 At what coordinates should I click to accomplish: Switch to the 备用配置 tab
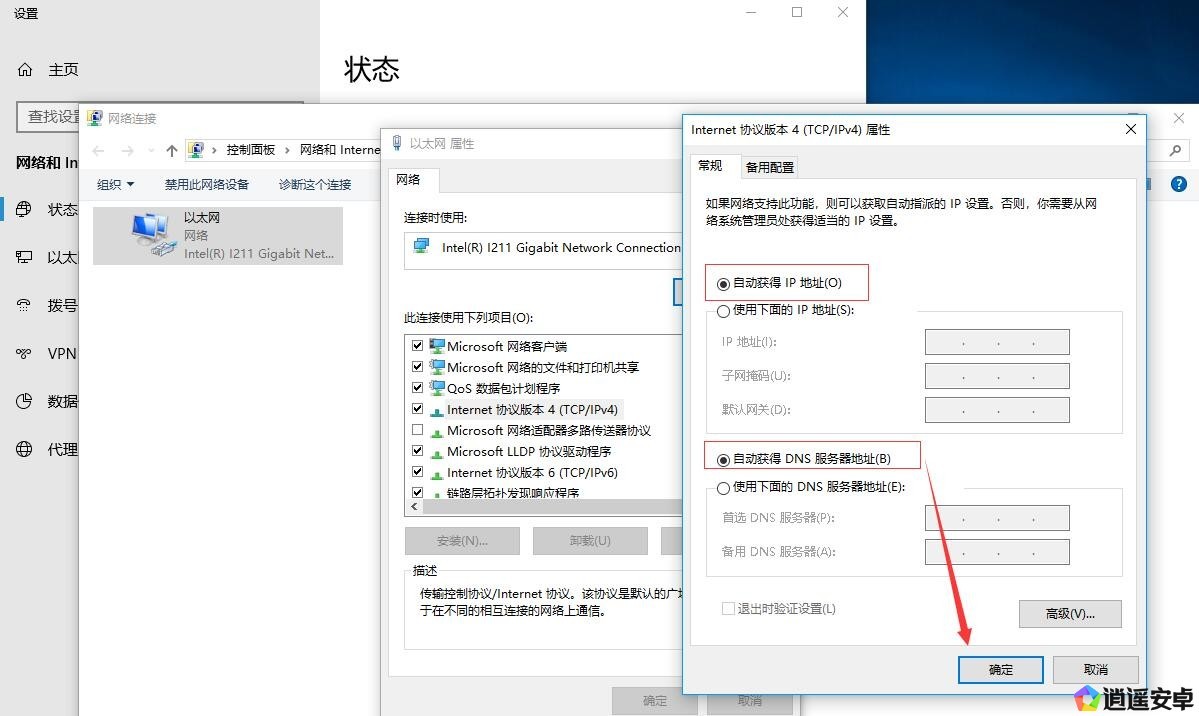[769, 167]
